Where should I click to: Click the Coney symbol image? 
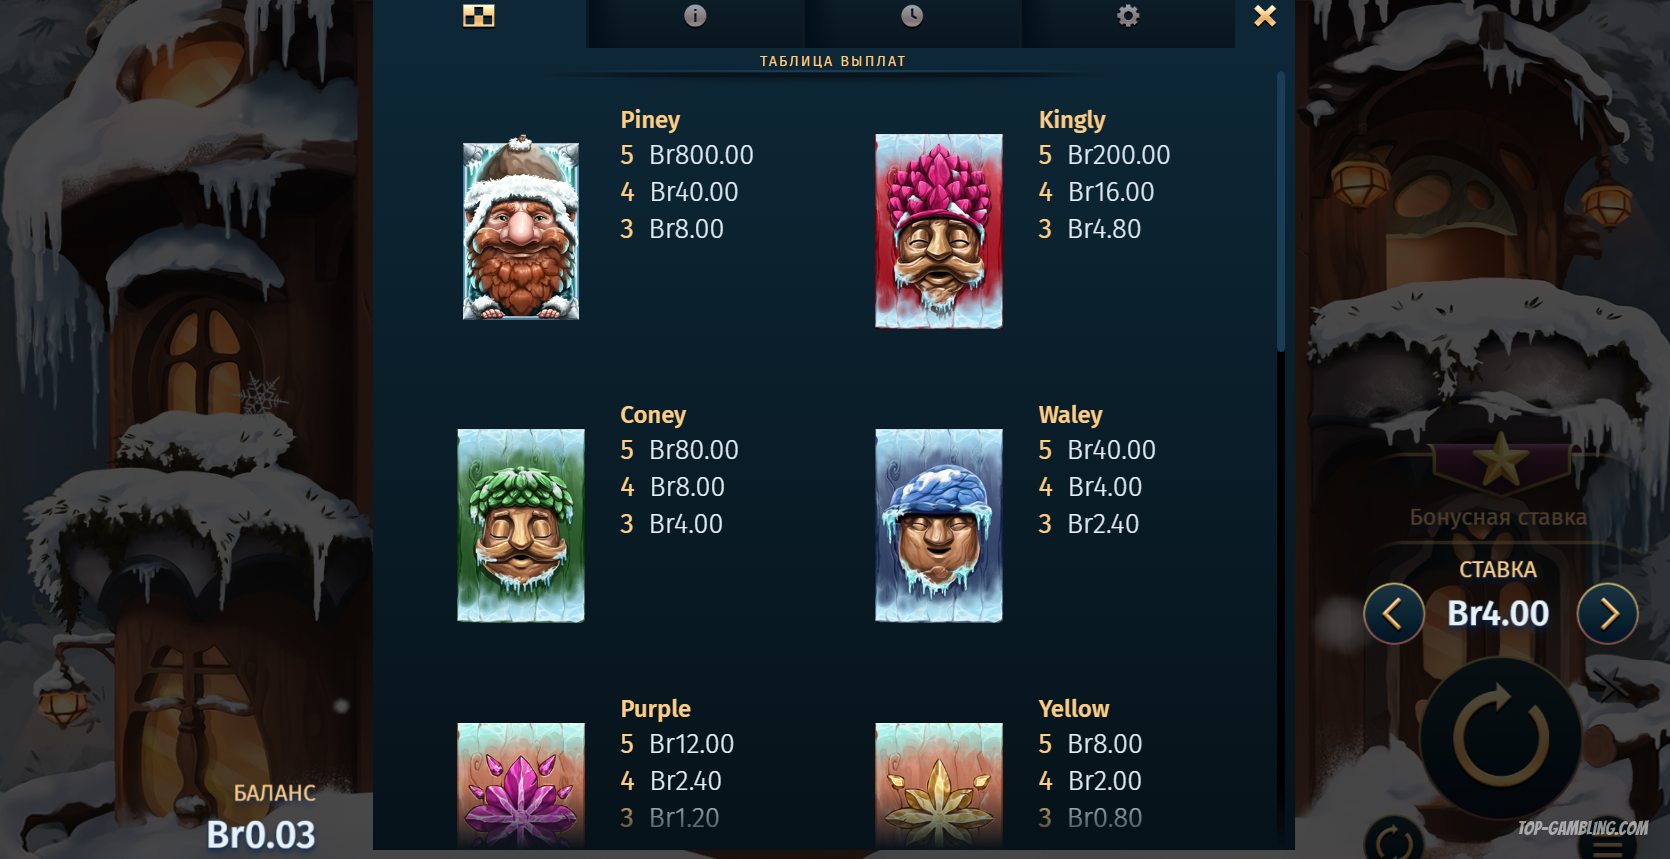521,526
